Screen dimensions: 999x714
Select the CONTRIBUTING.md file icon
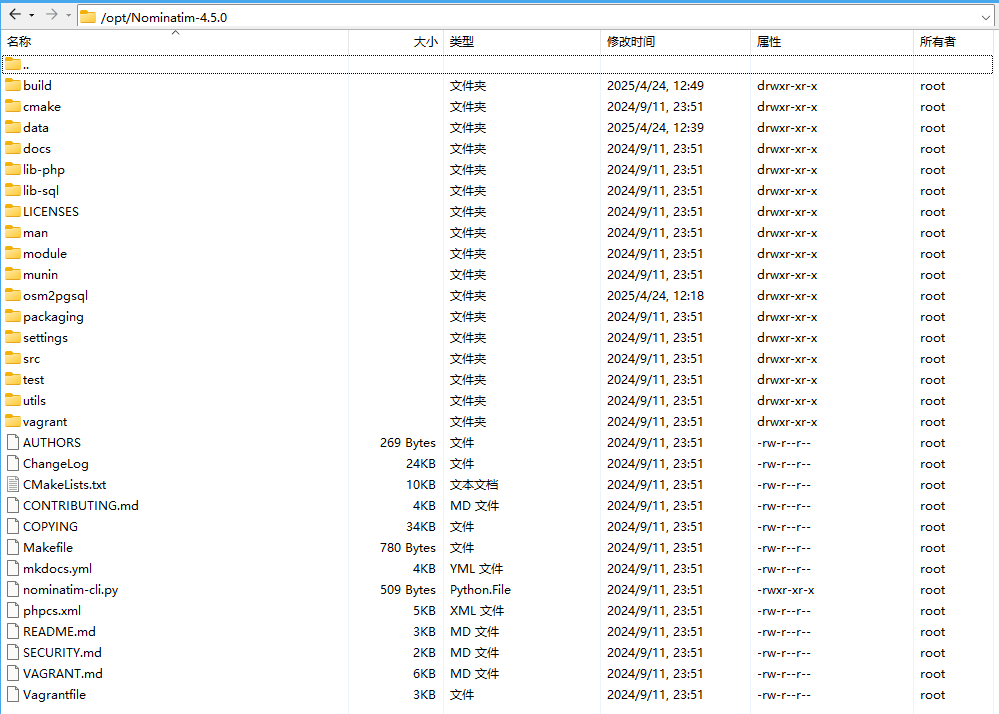13,505
